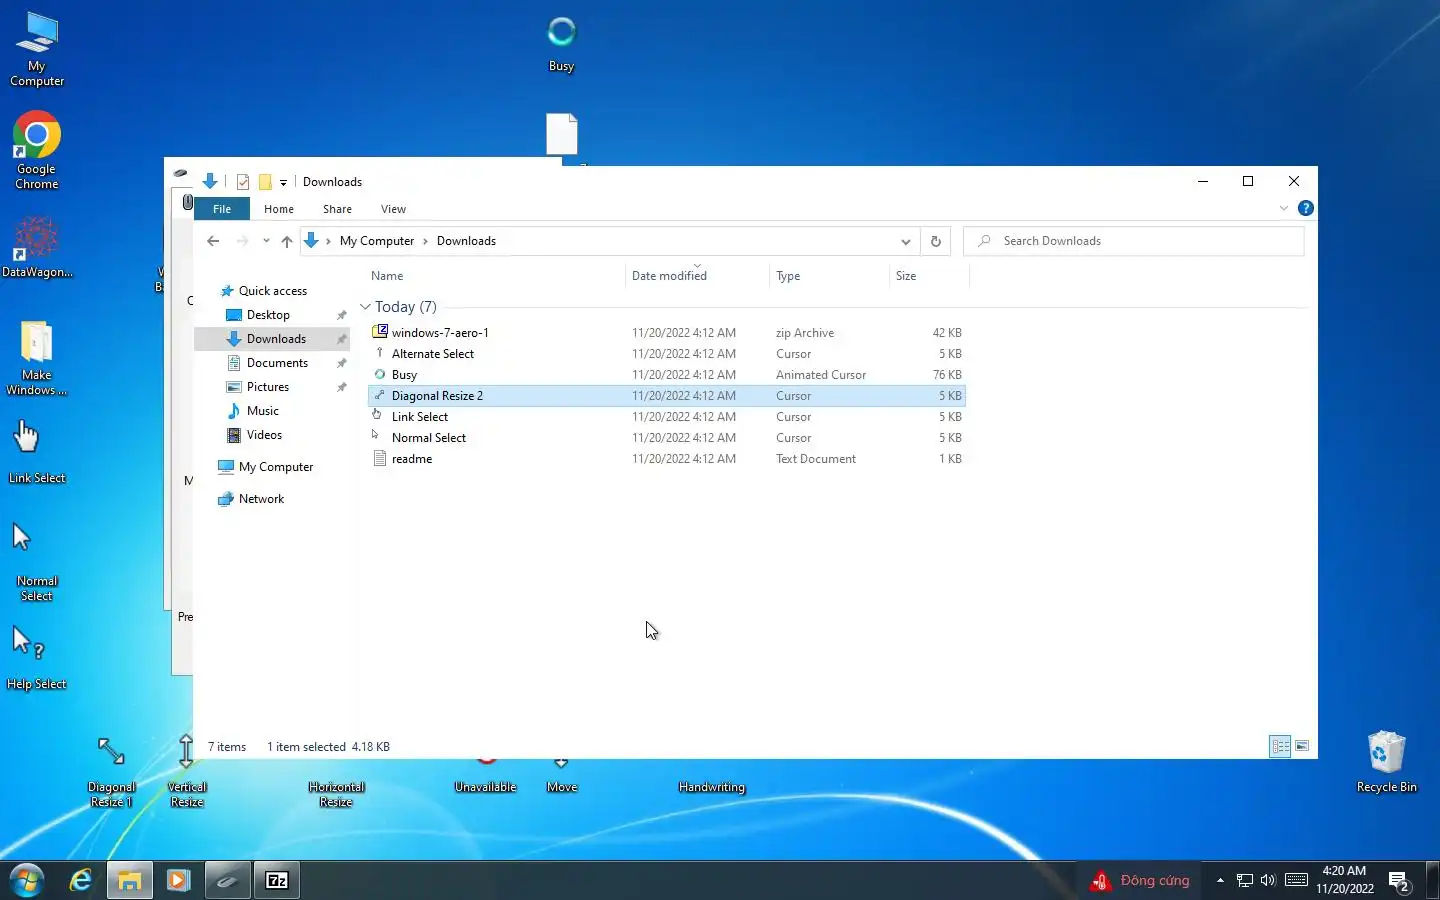Screen dimensions: 1440x900
Task: Open the Recycle Bin
Action: click(x=1386, y=762)
